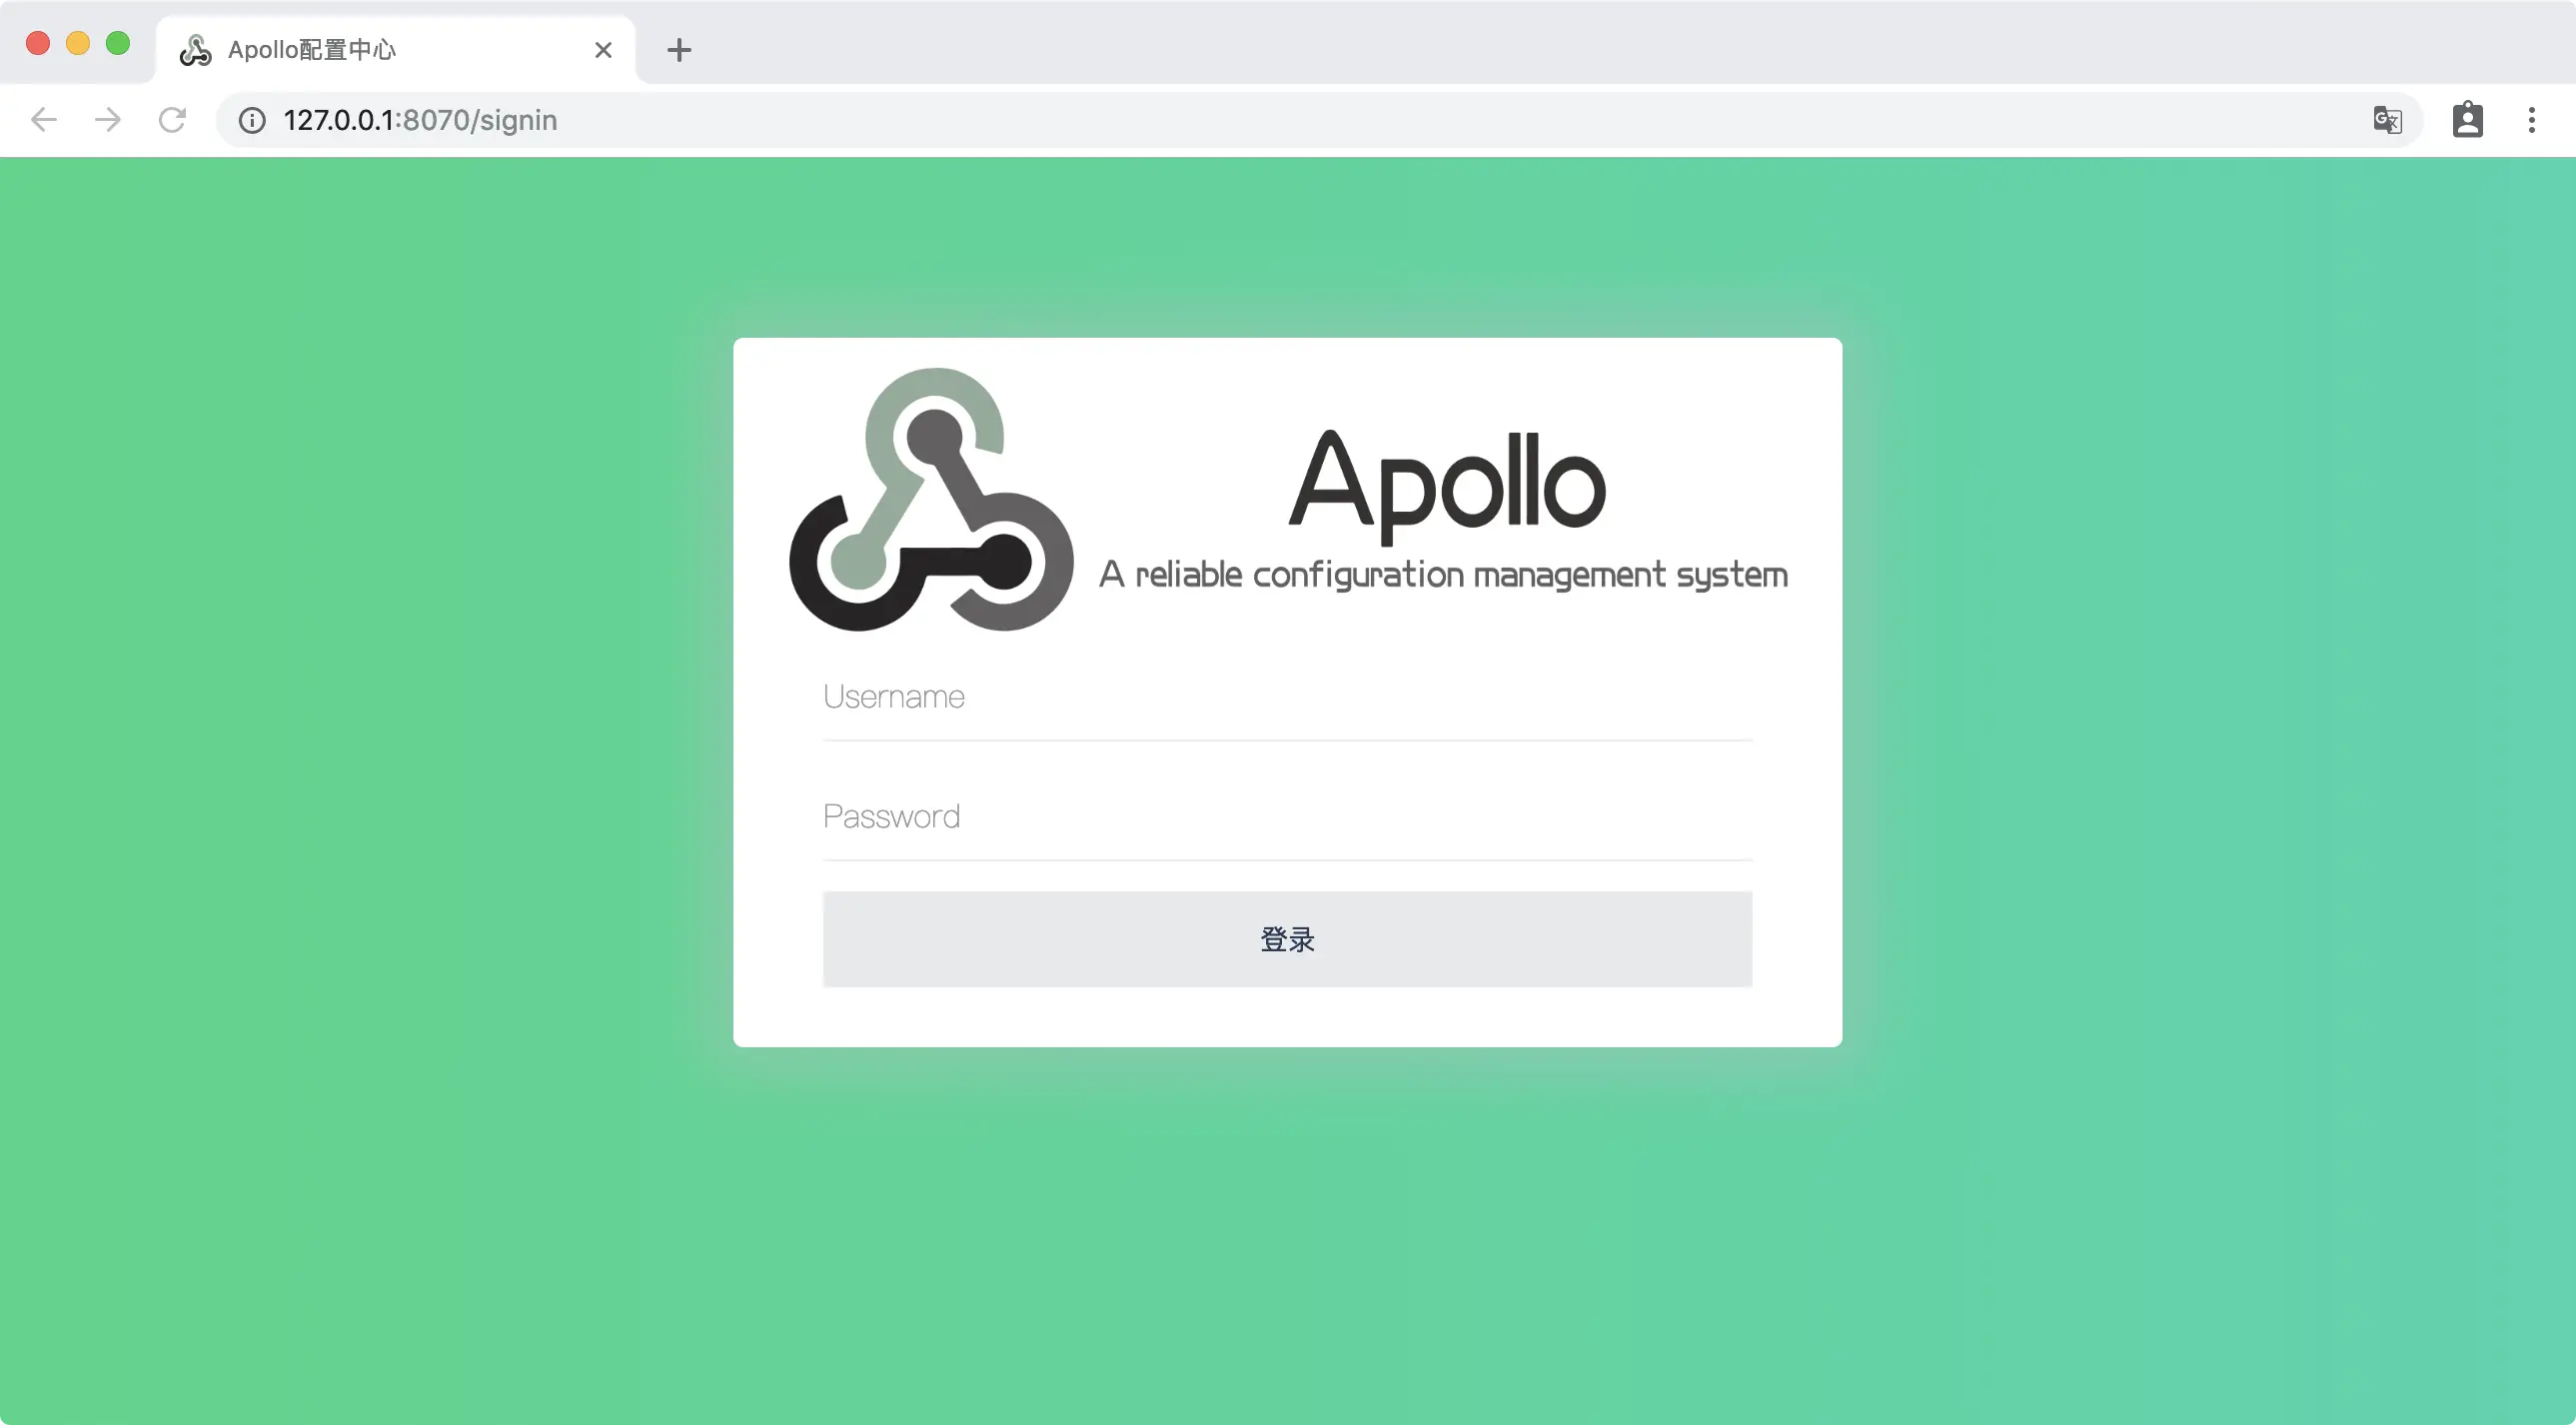Click the browser forward arrow
Image resolution: width=2576 pixels, height=1425 pixels.
coord(108,120)
